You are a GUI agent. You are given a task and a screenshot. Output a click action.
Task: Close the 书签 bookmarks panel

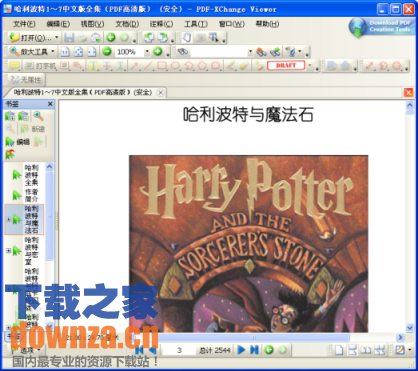point(50,104)
